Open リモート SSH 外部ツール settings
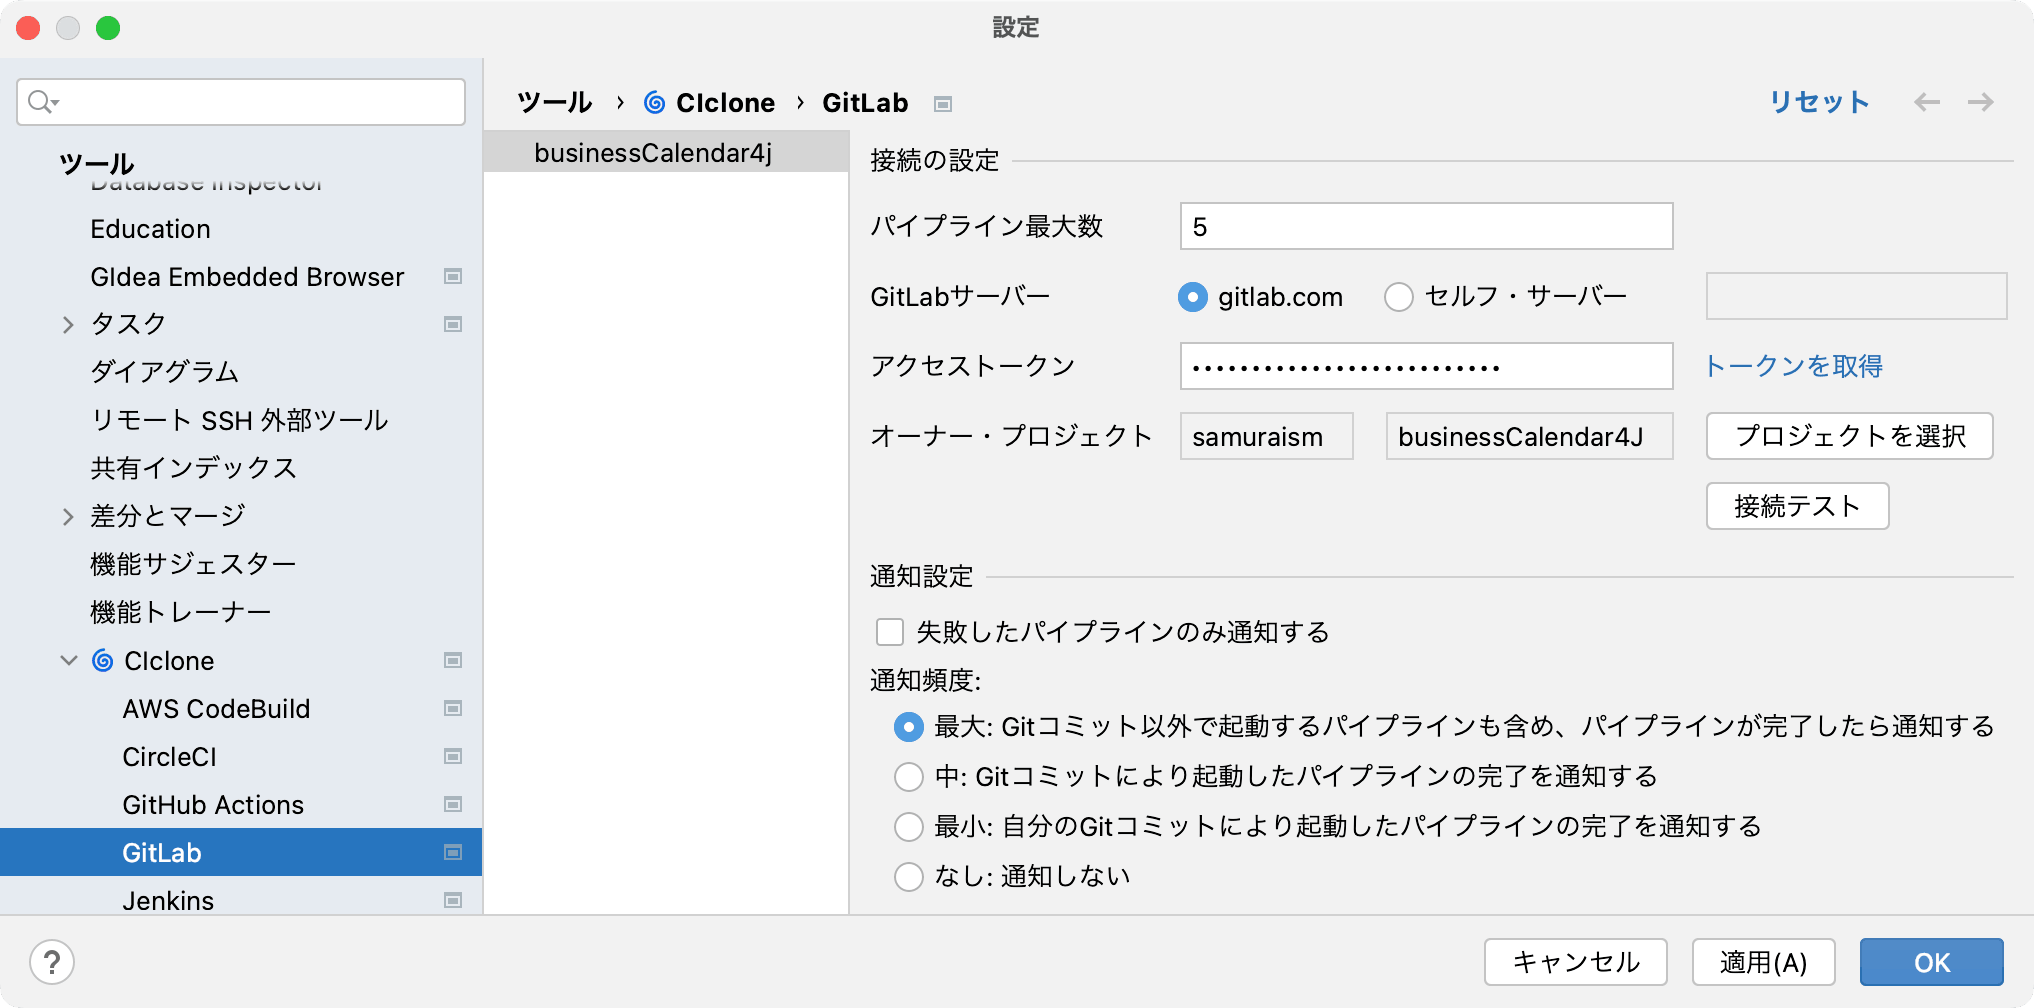2034x1008 pixels. pyautogui.click(x=241, y=420)
